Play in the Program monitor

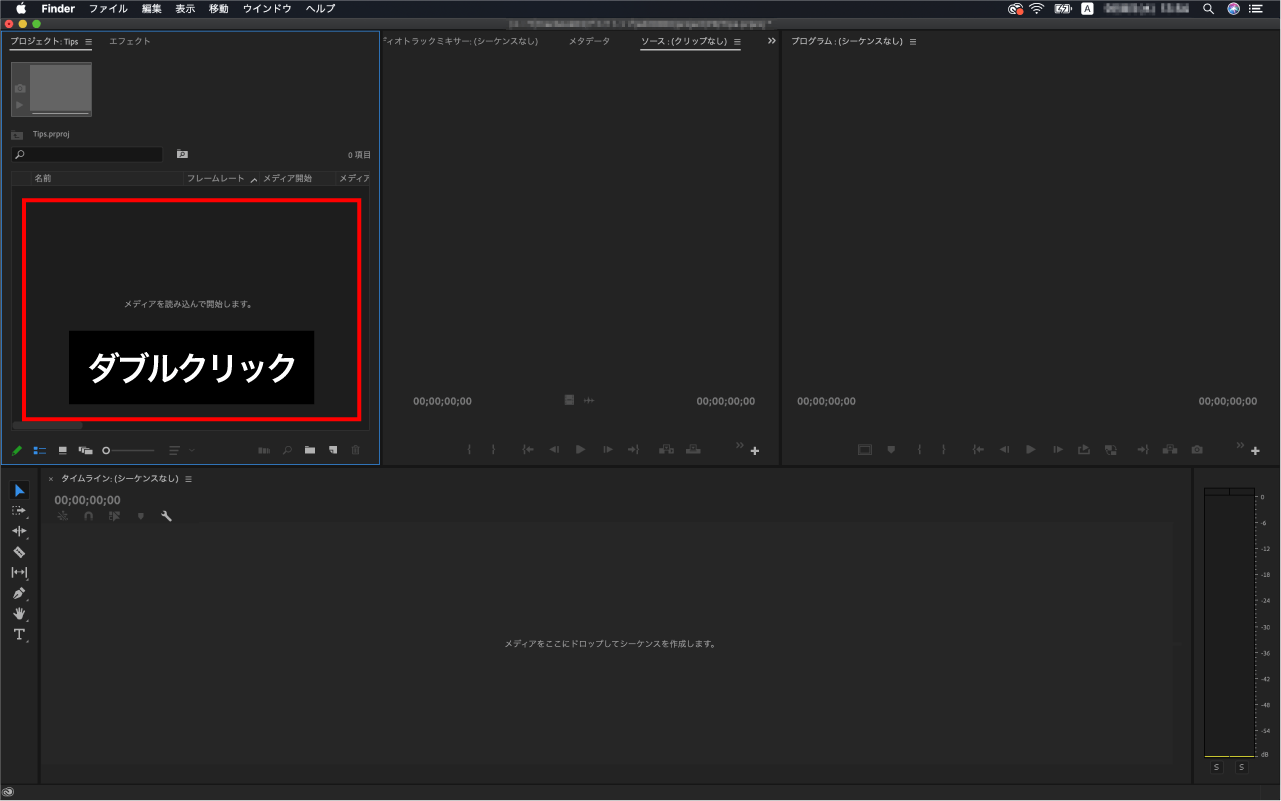(x=1030, y=450)
